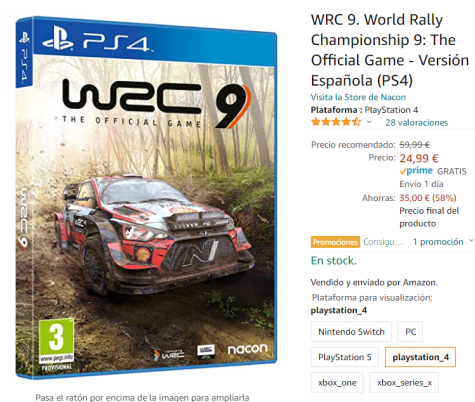The height and width of the screenshot is (402, 475).
Task: Click the PS4 logo on game cover
Action: coord(96,41)
